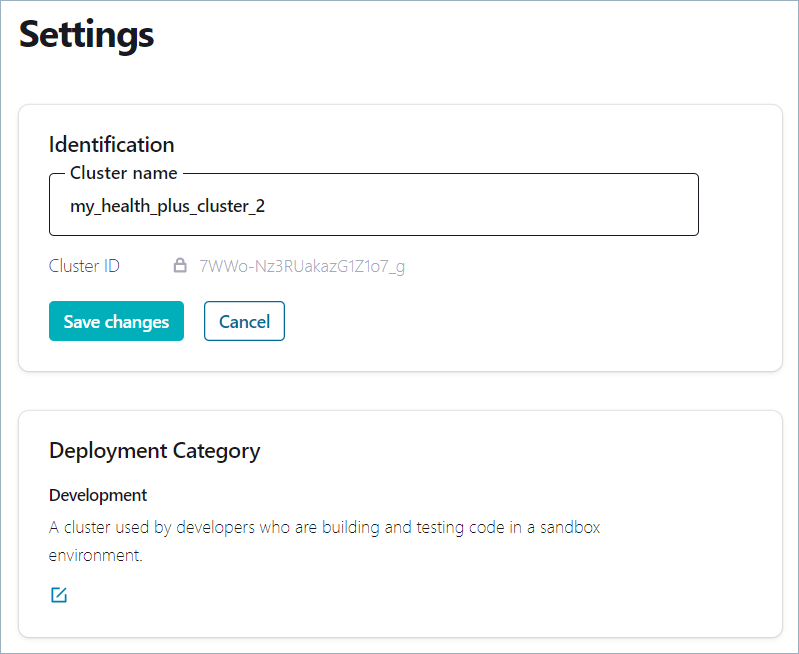Click the sandbox environment description text
799x654 pixels.
pyautogui.click(x=324, y=526)
